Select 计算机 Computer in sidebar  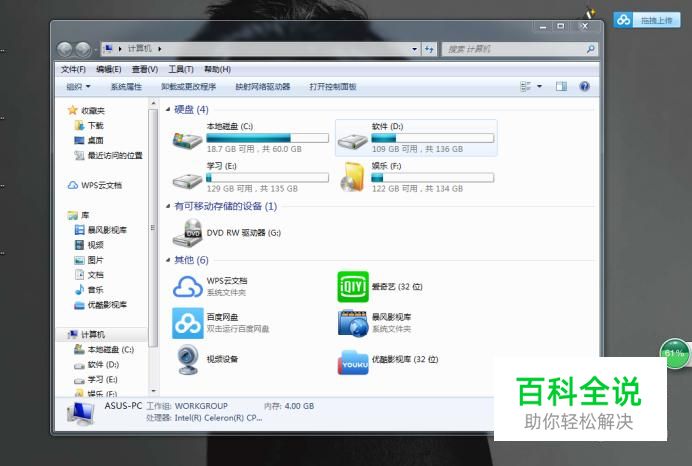tap(86, 334)
